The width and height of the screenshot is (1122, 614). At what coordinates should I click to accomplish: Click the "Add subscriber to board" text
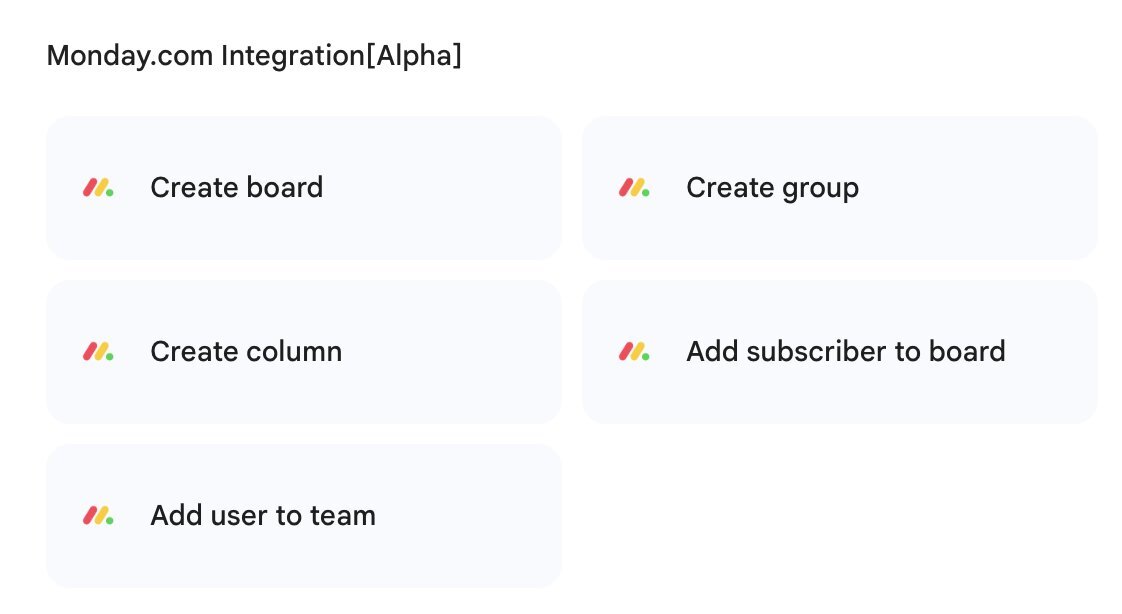pos(845,352)
